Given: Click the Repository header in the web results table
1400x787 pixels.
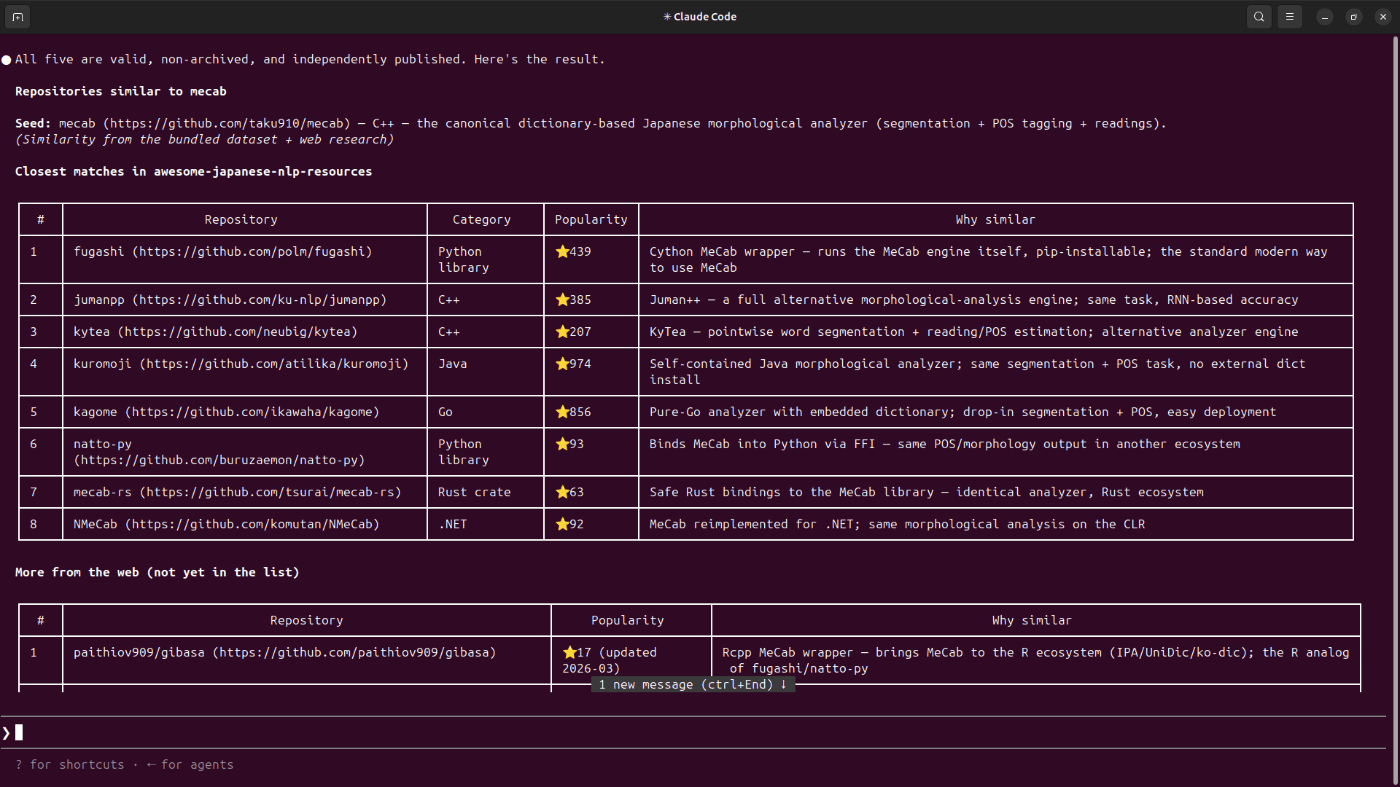Looking at the screenshot, I should (307, 620).
